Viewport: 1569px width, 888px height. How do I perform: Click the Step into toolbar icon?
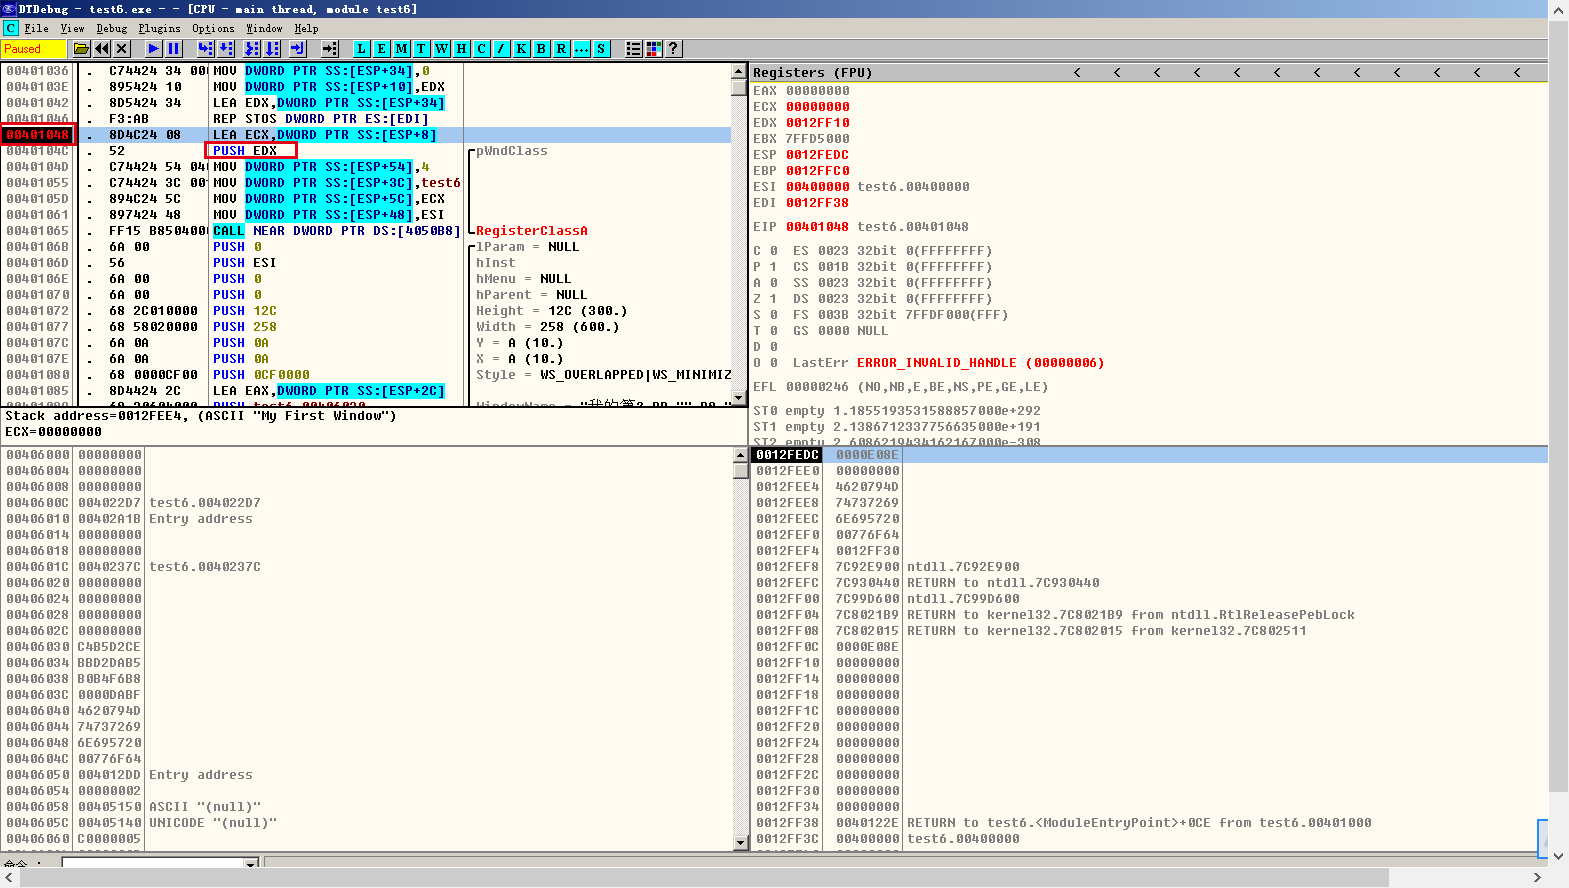tap(205, 48)
